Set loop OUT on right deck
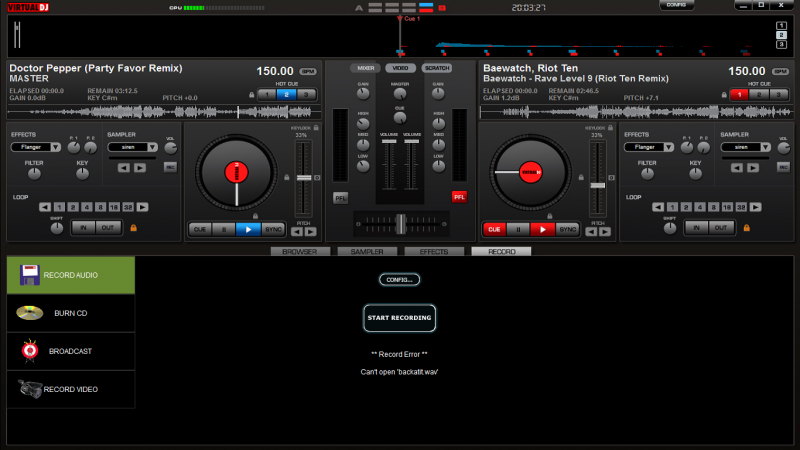 coord(720,228)
